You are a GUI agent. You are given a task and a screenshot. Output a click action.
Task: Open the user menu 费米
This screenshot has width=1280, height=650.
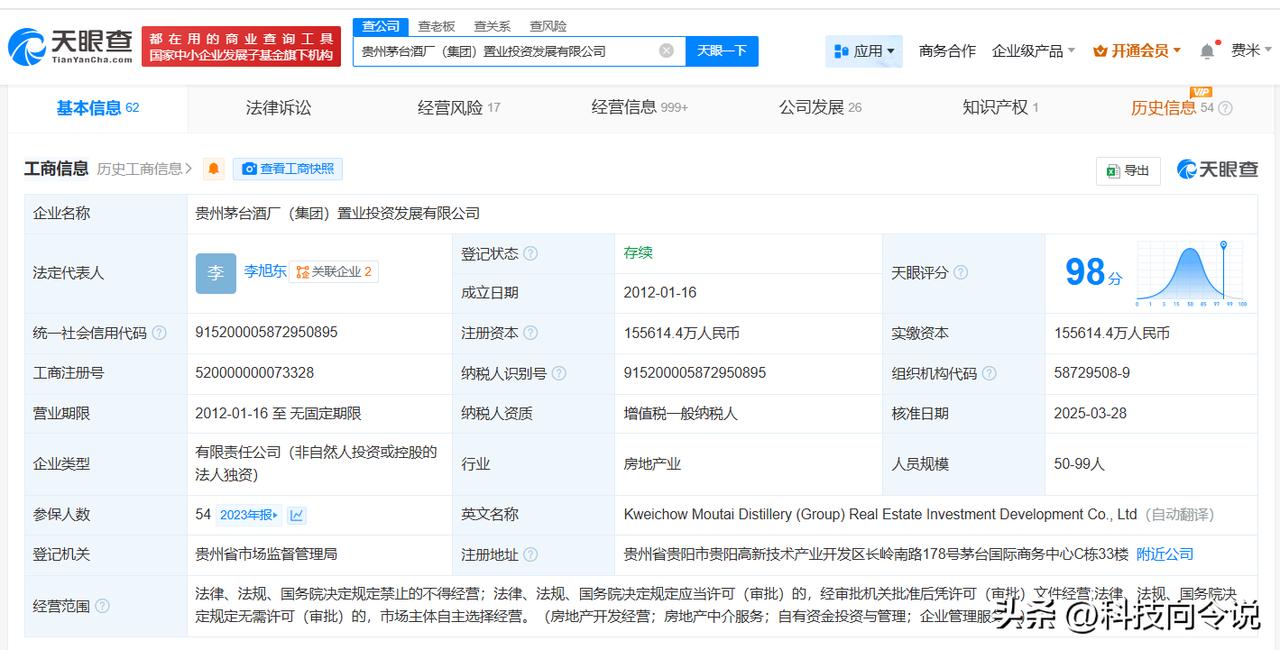point(1251,50)
